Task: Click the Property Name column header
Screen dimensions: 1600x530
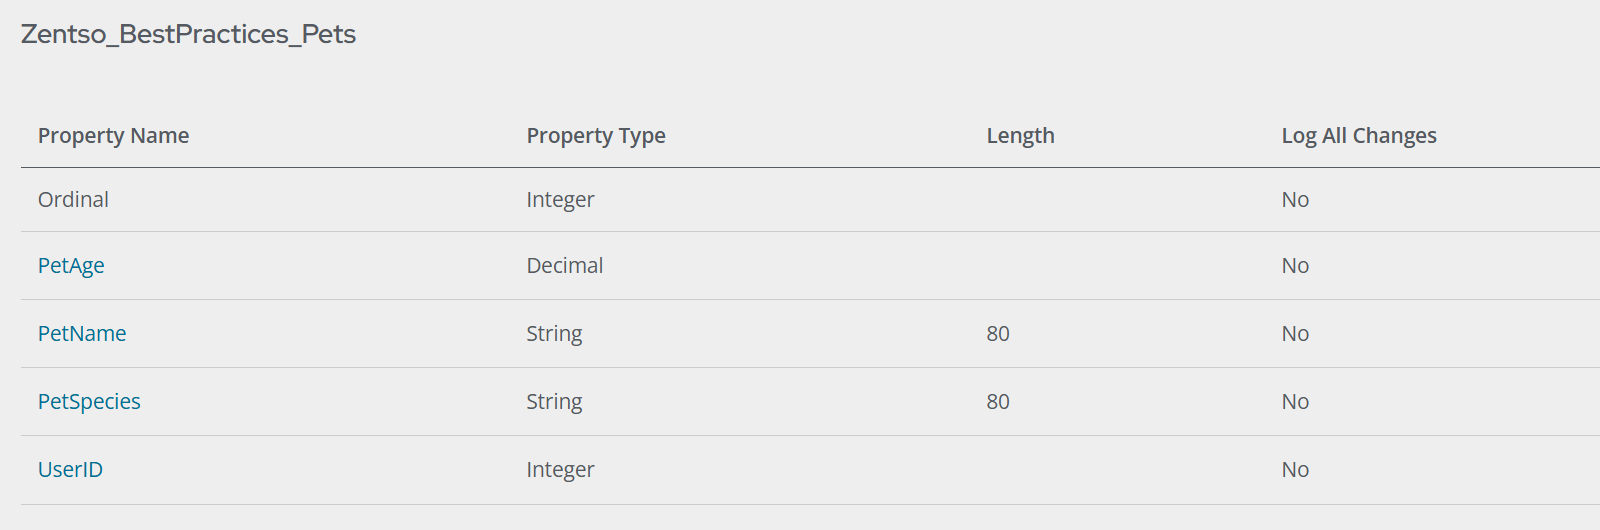Action: tap(113, 136)
